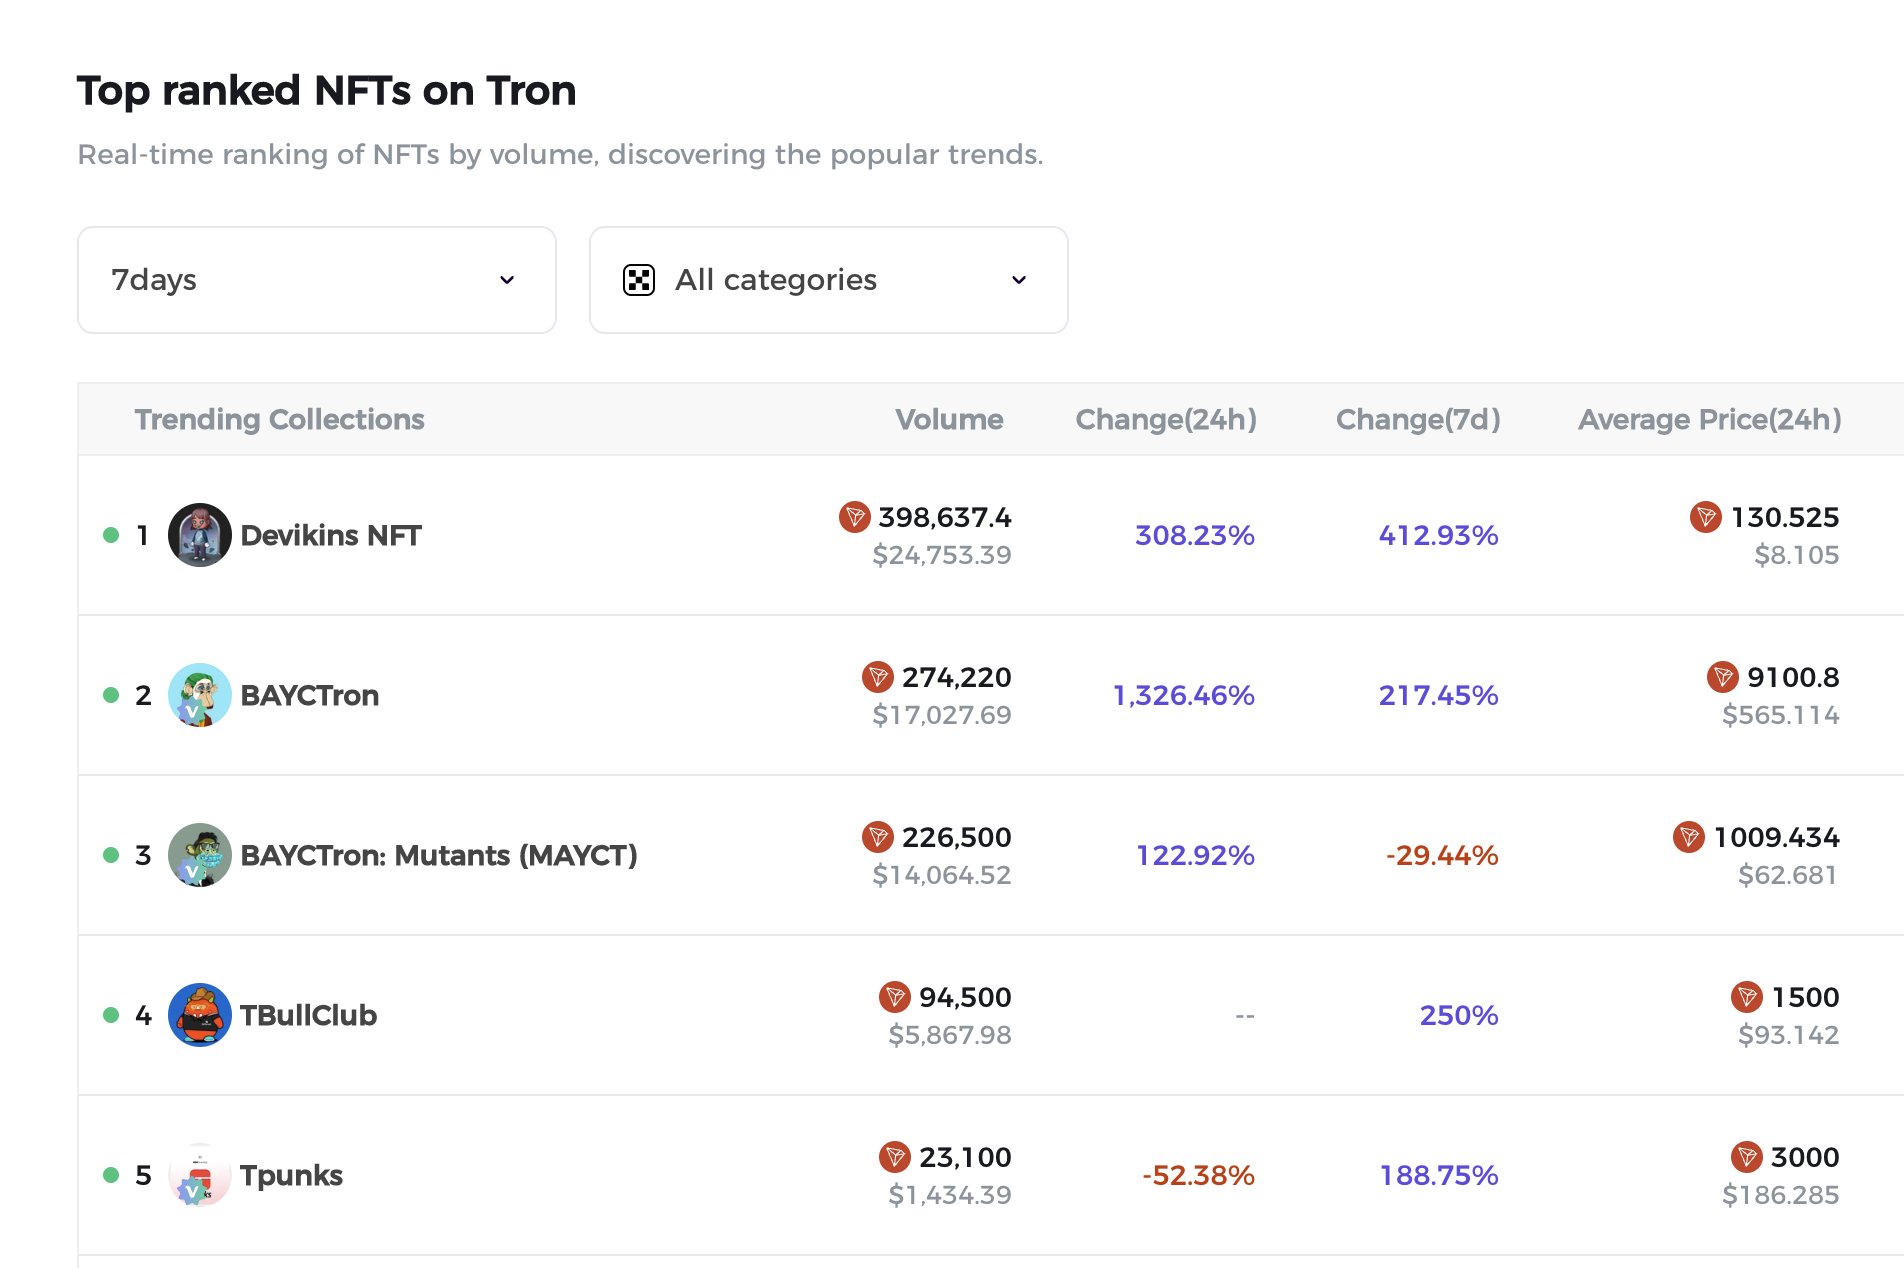Sort by Change(7d) column header
Image resolution: width=1904 pixels, height=1268 pixels.
(x=1417, y=419)
